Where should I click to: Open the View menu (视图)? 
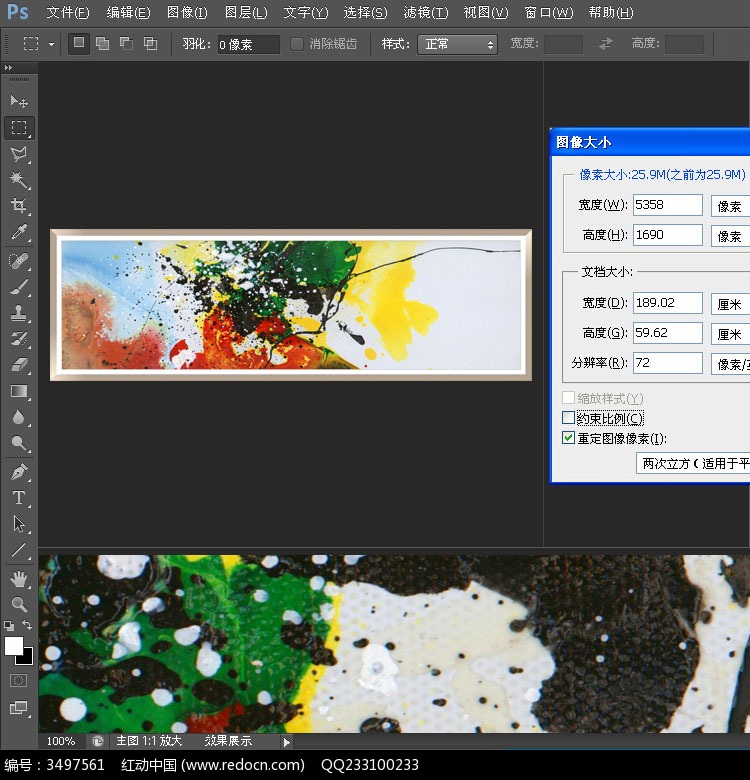(485, 12)
